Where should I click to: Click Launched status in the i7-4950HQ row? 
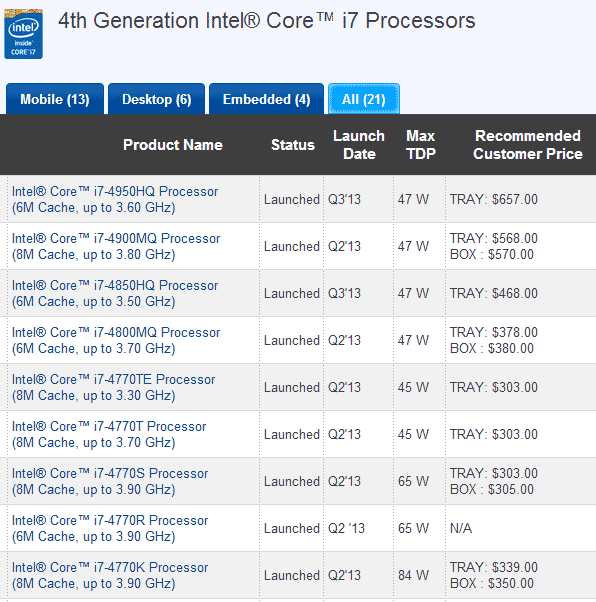tap(292, 199)
